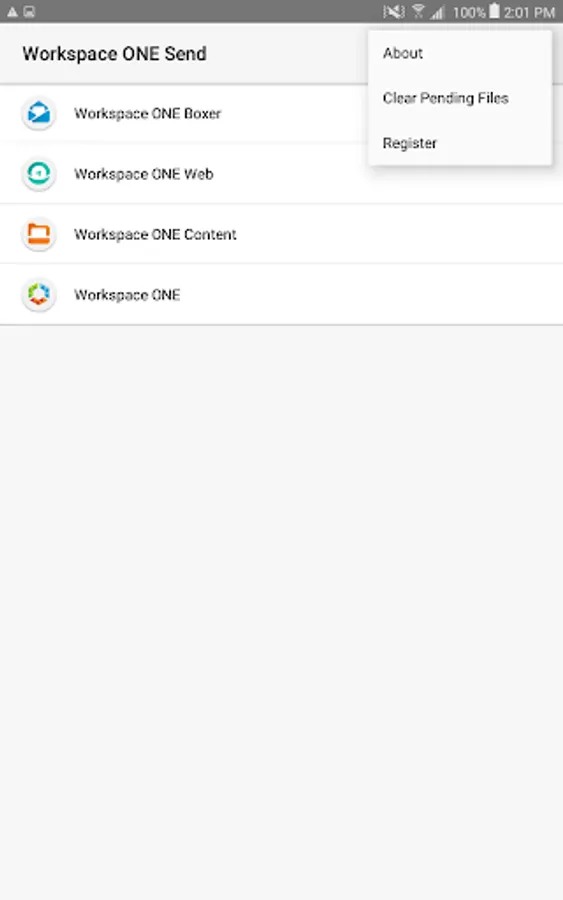
Task: Select the Workspace ONE Content list row
Action: (x=281, y=234)
